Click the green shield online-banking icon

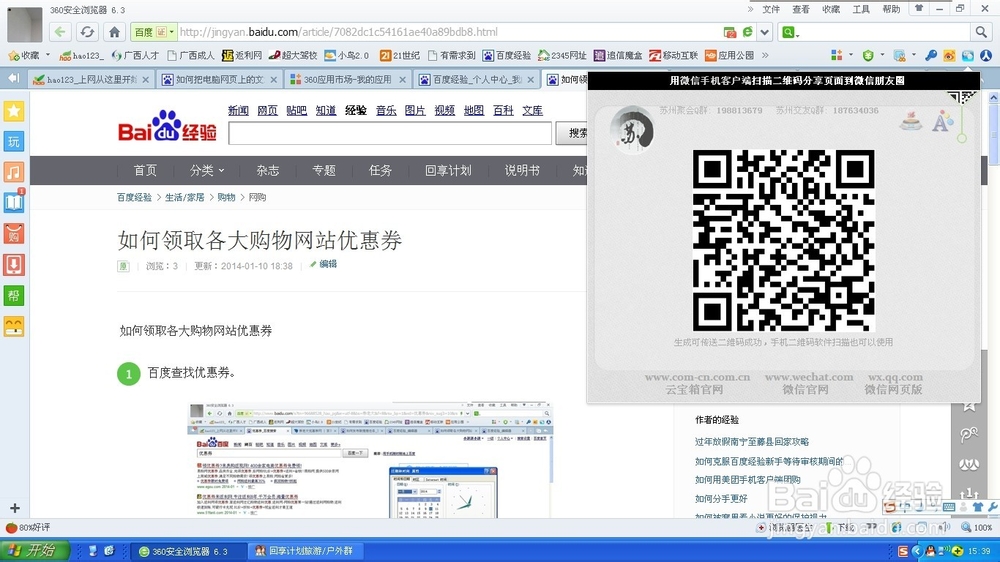tap(868, 55)
